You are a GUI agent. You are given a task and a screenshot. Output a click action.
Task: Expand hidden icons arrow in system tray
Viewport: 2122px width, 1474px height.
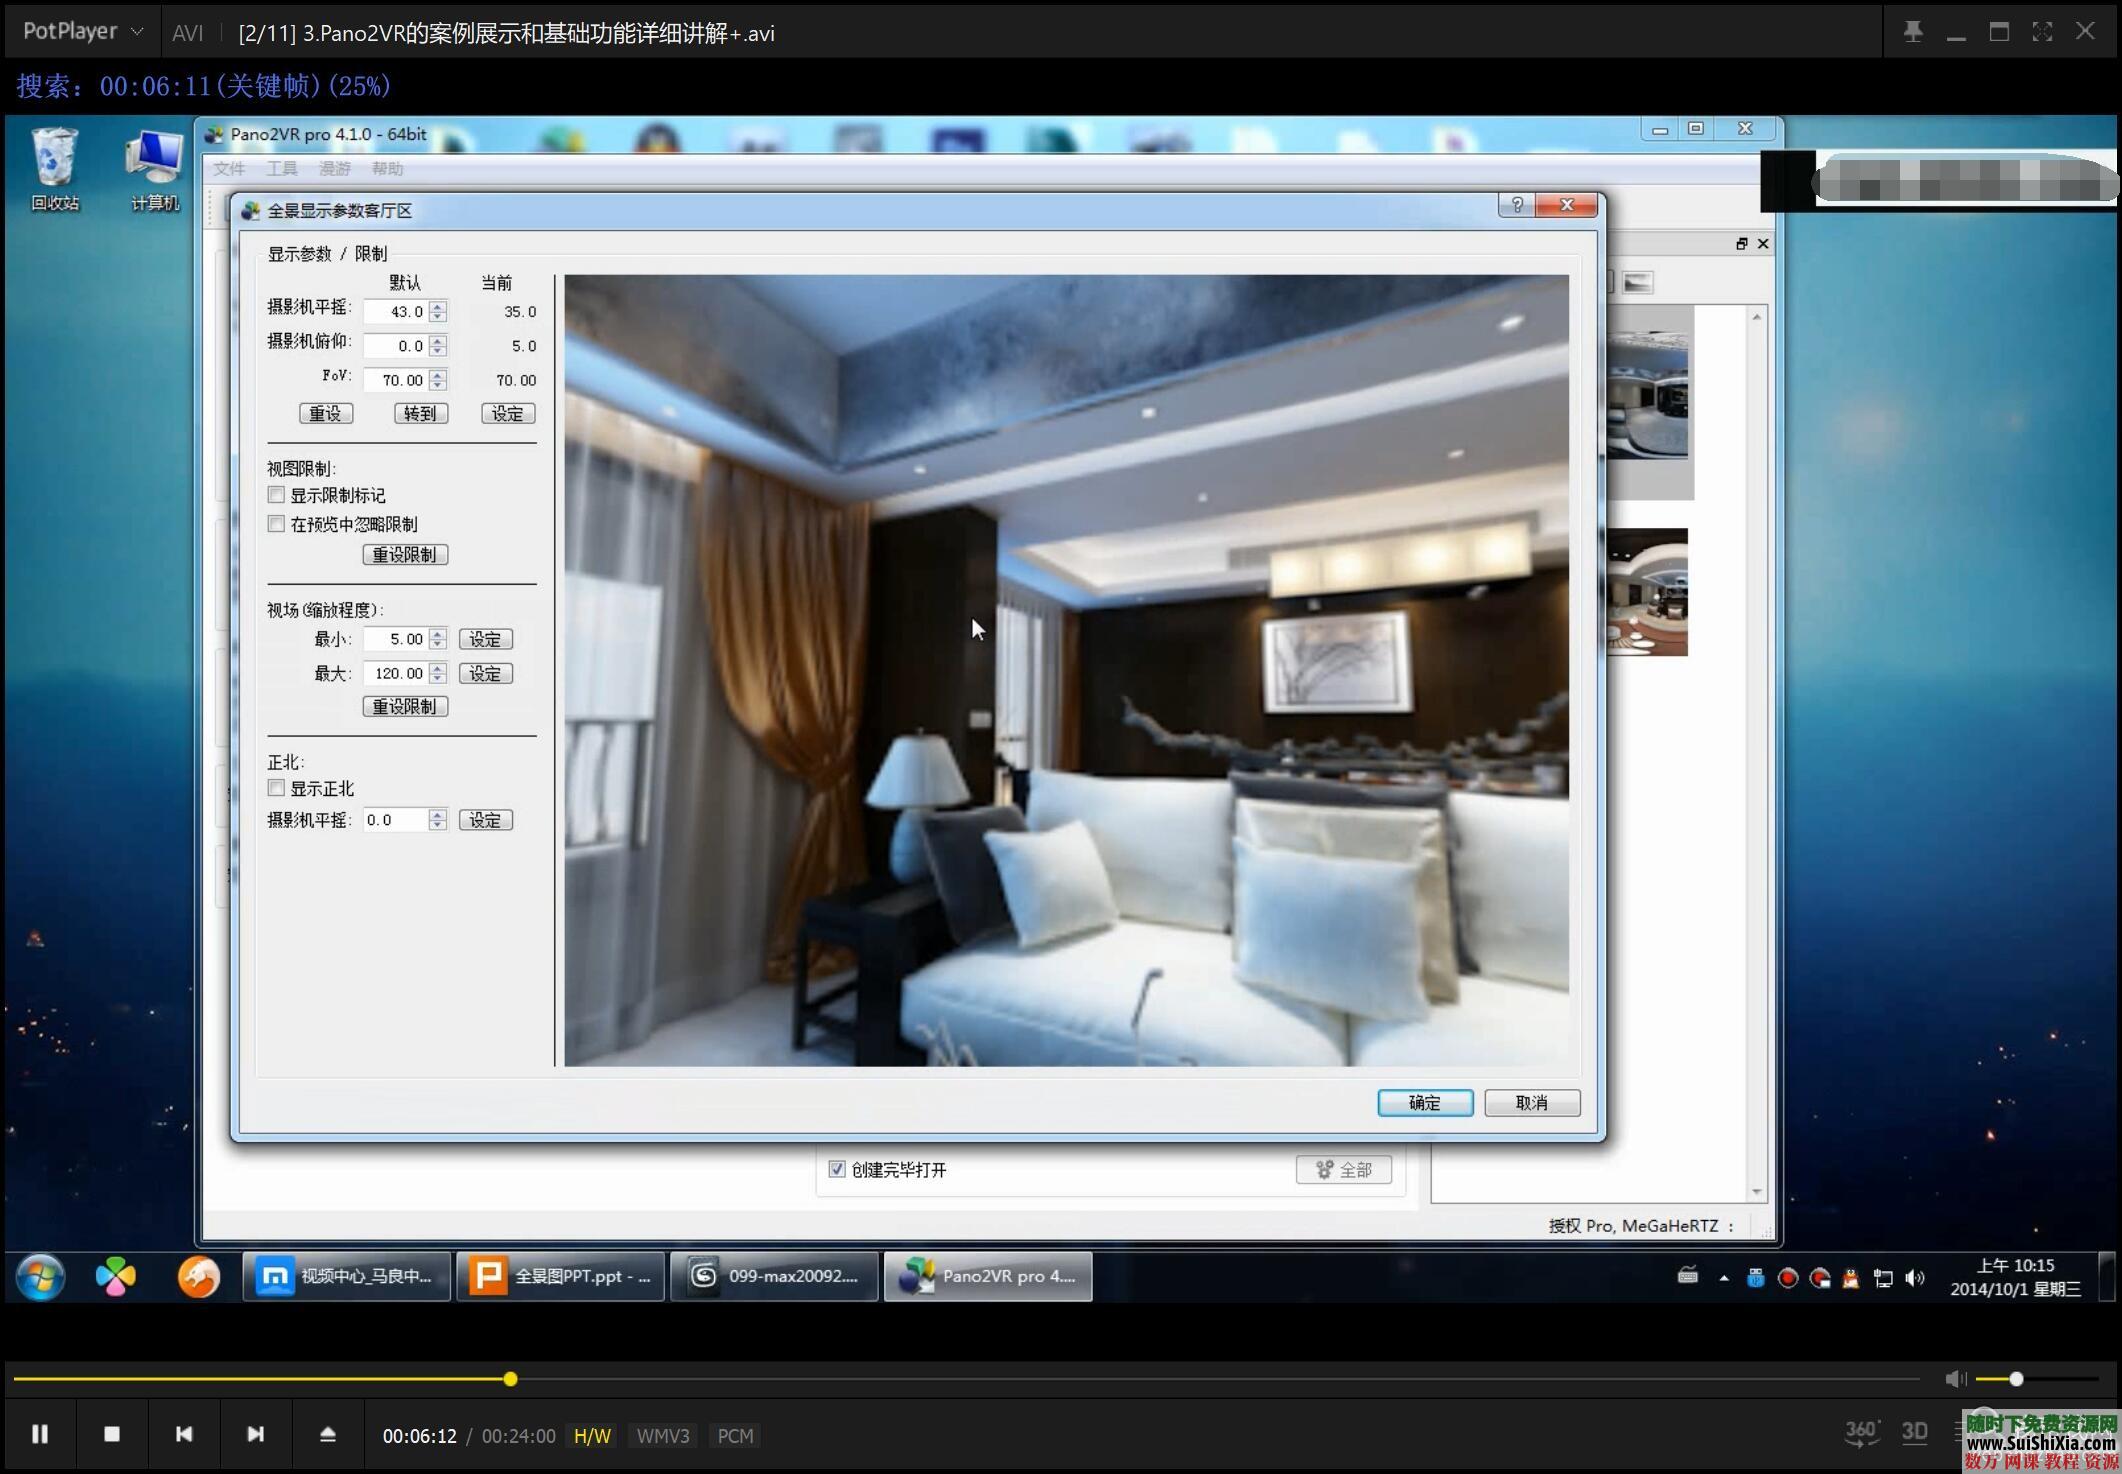pos(1724,1278)
